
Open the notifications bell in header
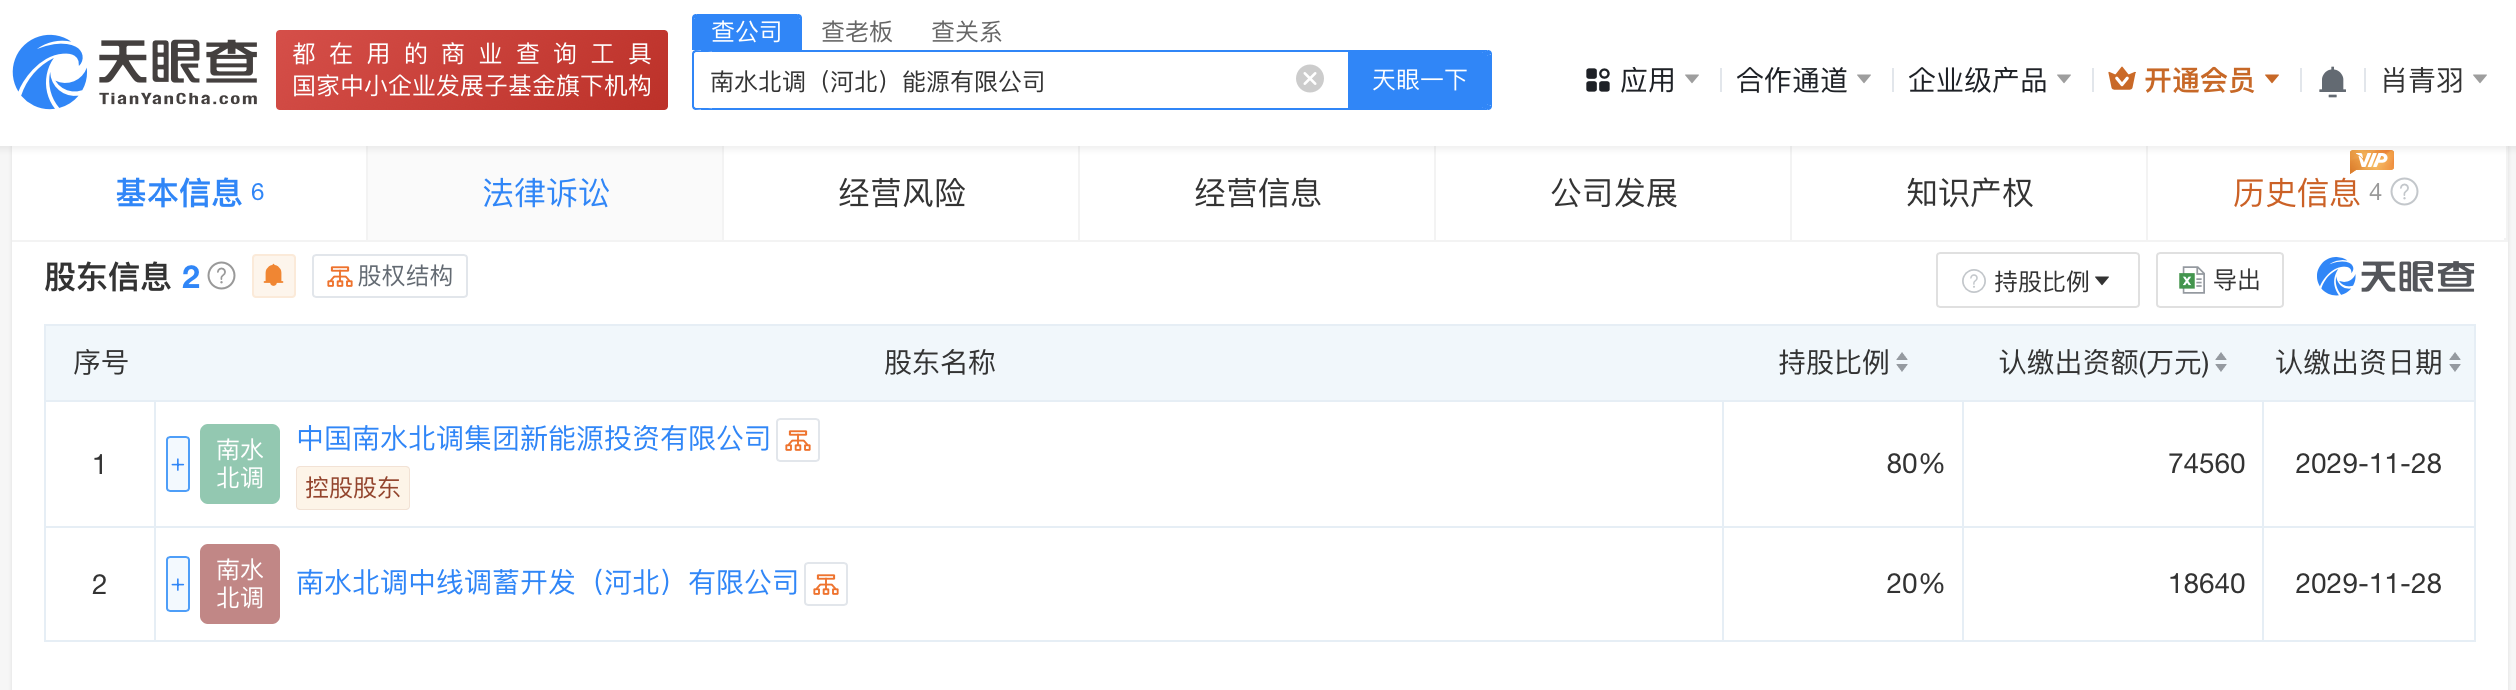pos(2332,81)
